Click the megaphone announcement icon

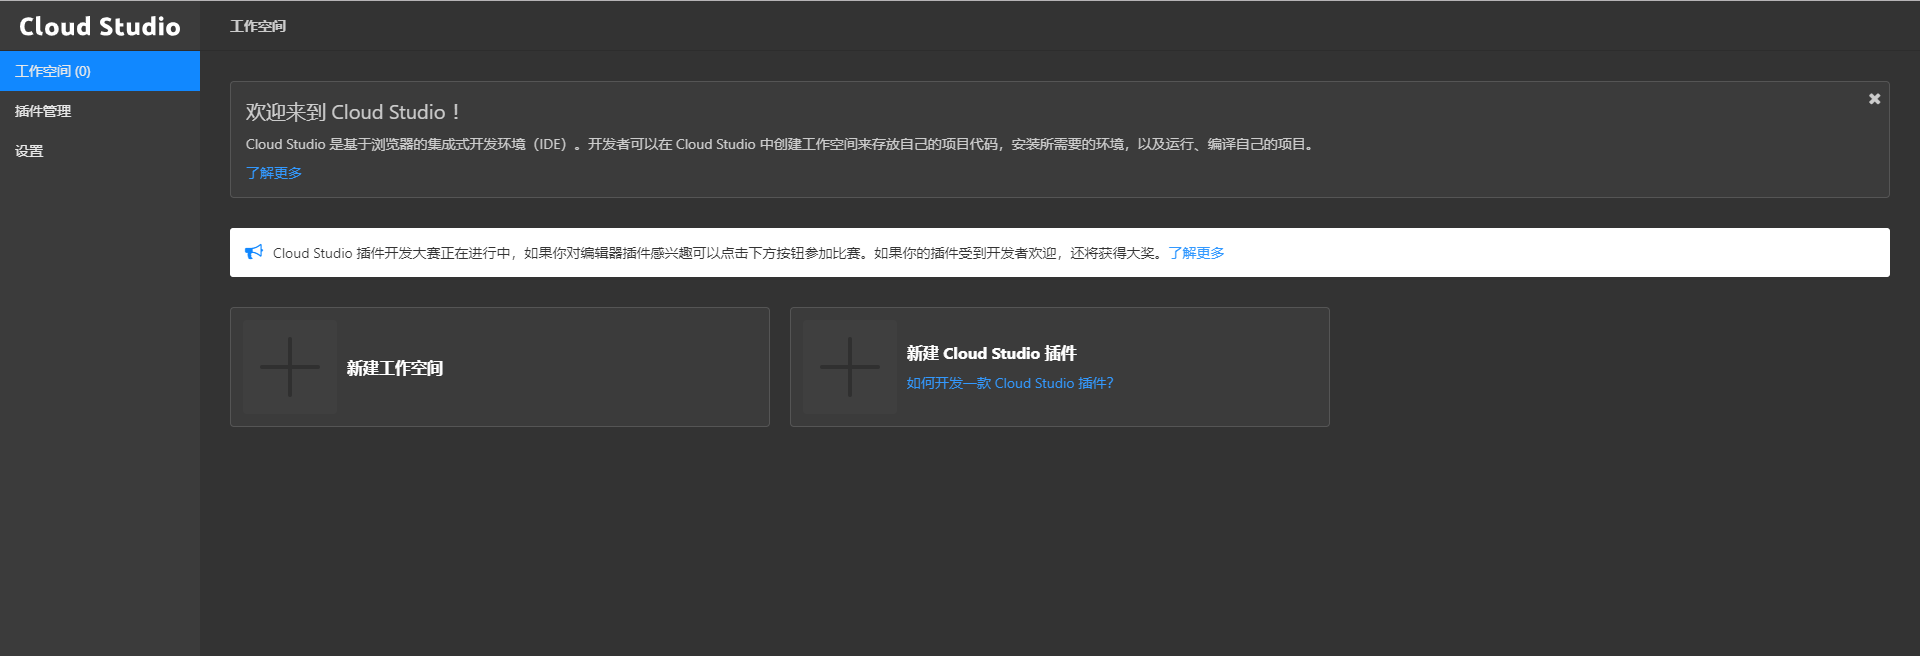point(254,252)
